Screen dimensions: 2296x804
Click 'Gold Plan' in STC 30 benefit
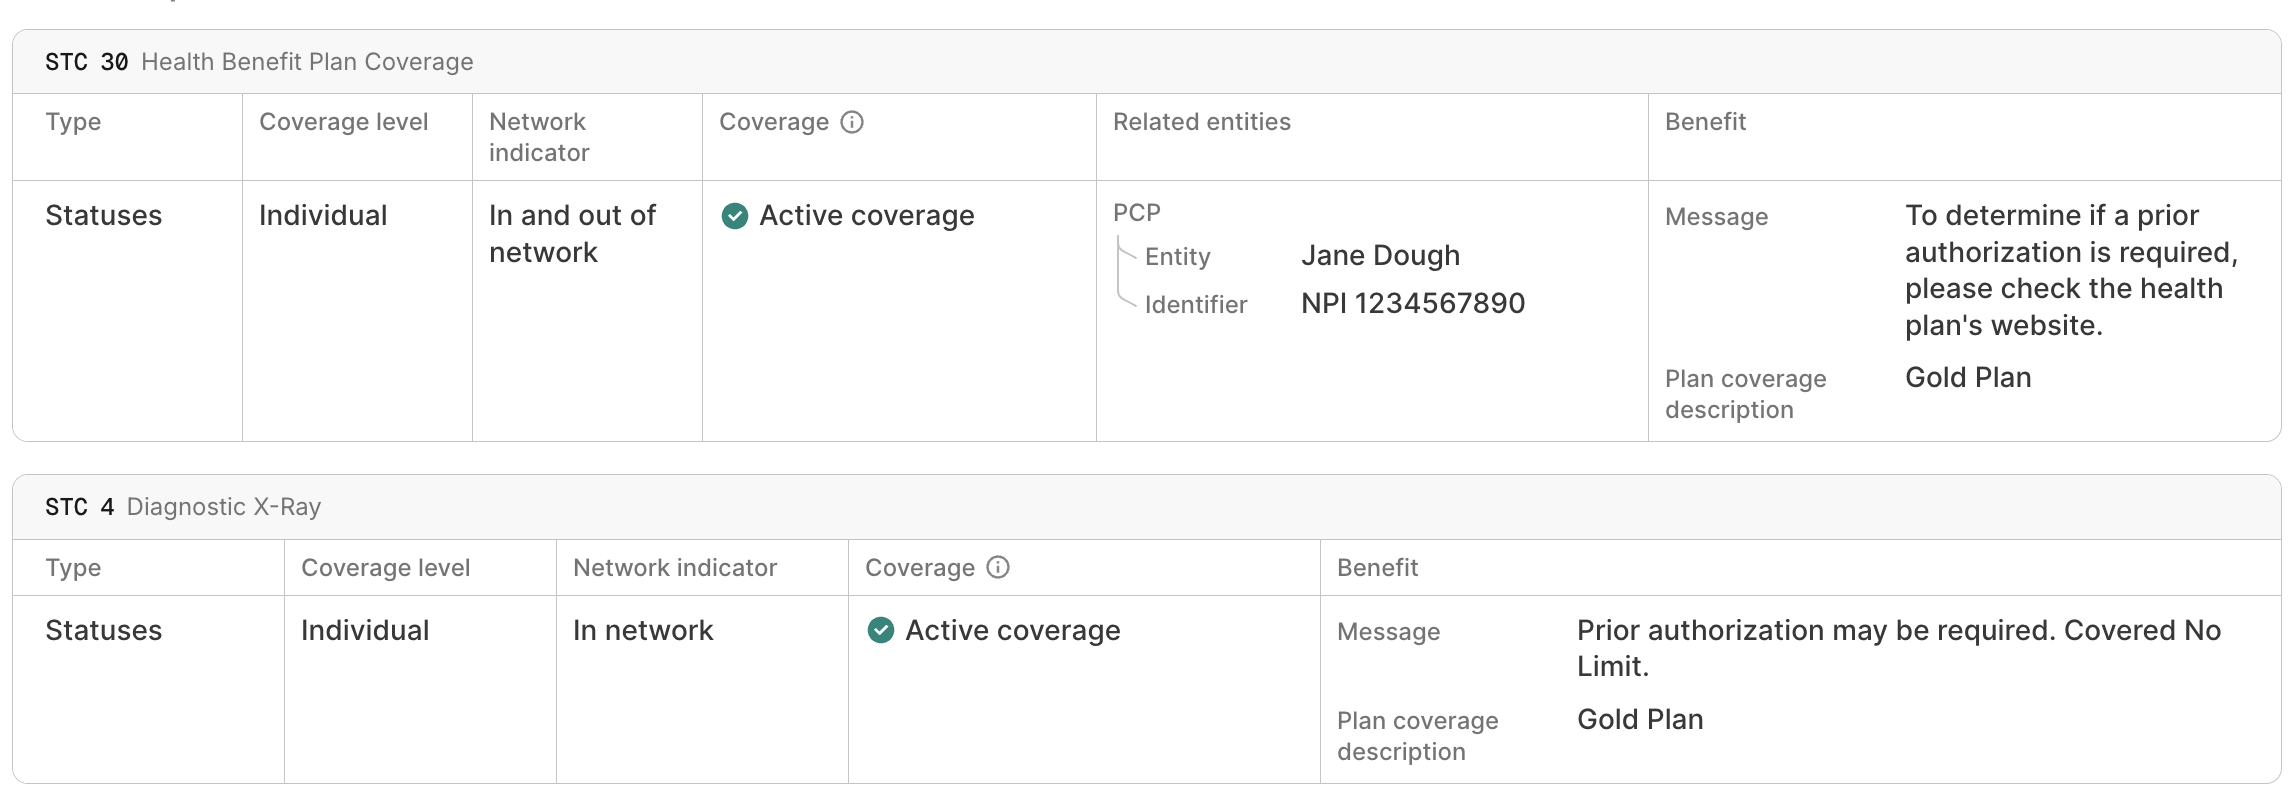point(1968,377)
